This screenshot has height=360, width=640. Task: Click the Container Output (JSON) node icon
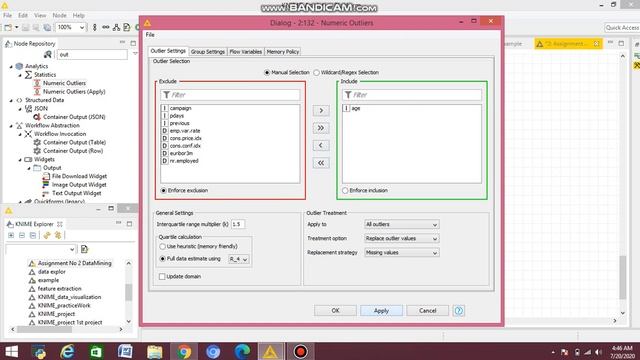click(37, 117)
